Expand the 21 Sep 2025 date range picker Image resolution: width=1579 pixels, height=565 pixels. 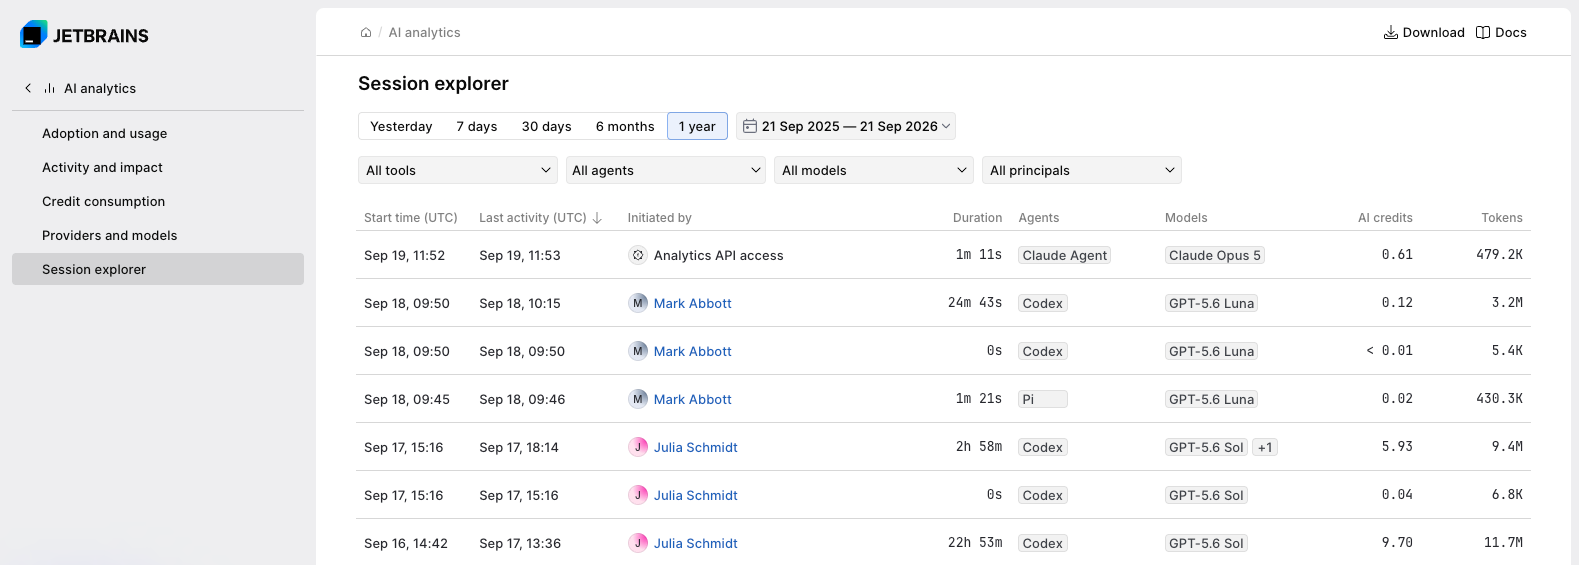[846, 126]
